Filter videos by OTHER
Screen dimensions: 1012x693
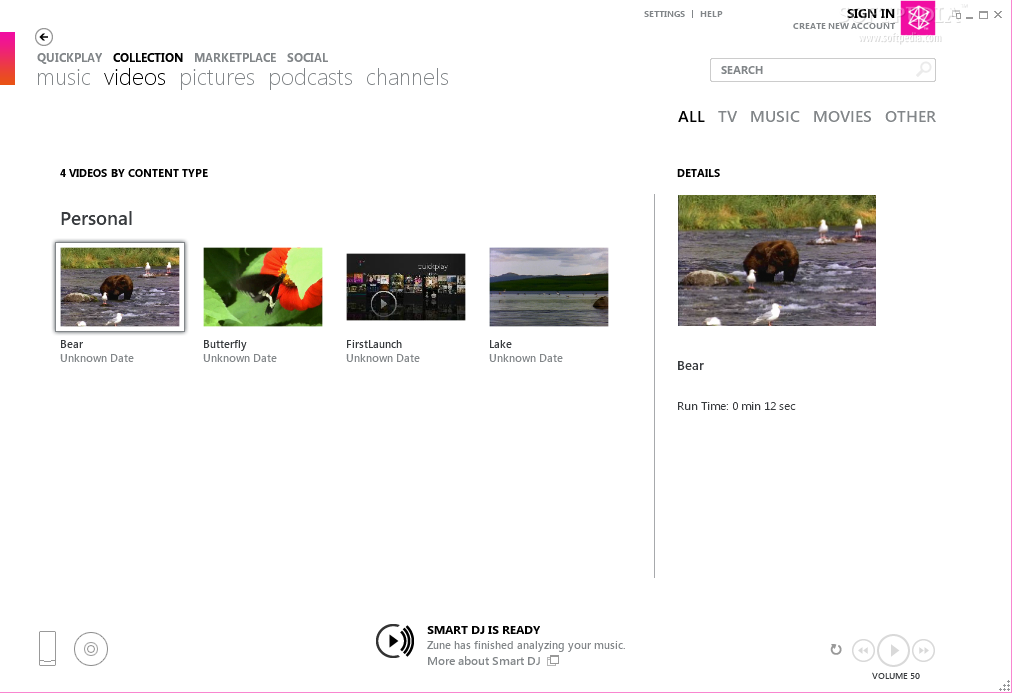(910, 117)
